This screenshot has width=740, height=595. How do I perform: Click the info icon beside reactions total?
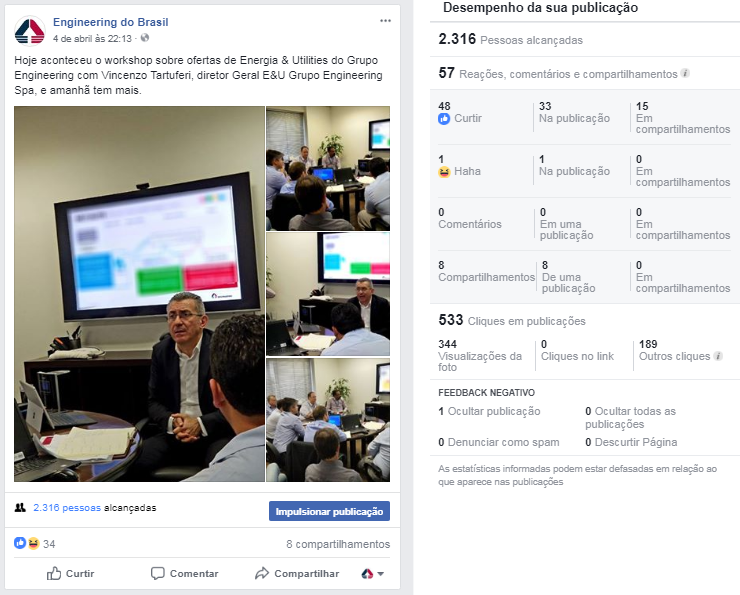(x=685, y=73)
